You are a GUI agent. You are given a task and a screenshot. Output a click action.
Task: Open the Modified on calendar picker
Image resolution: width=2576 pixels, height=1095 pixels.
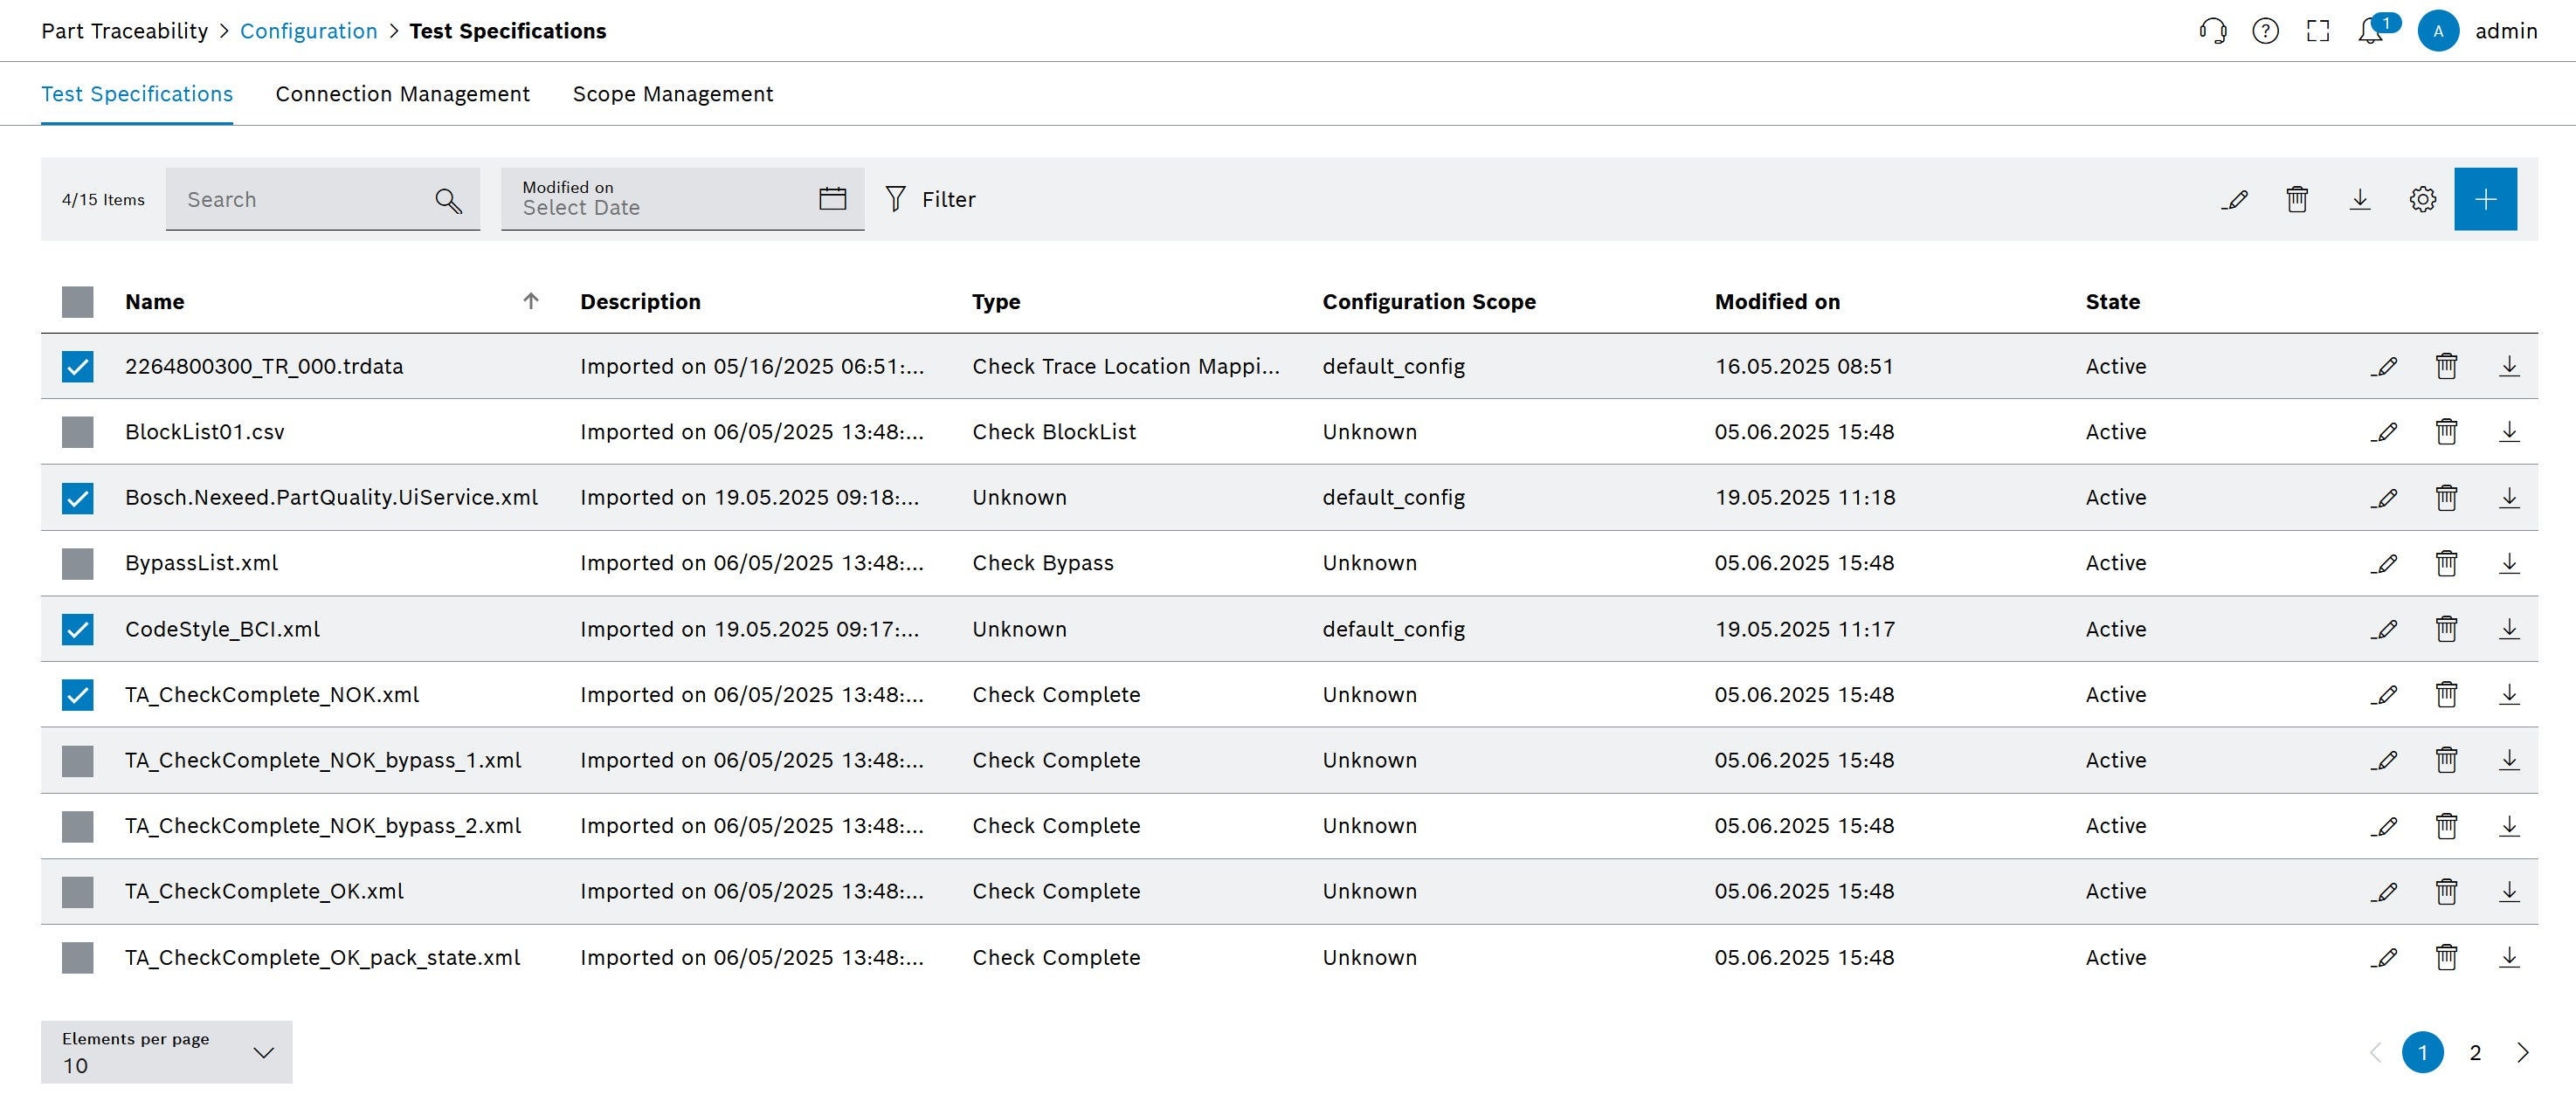point(832,198)
